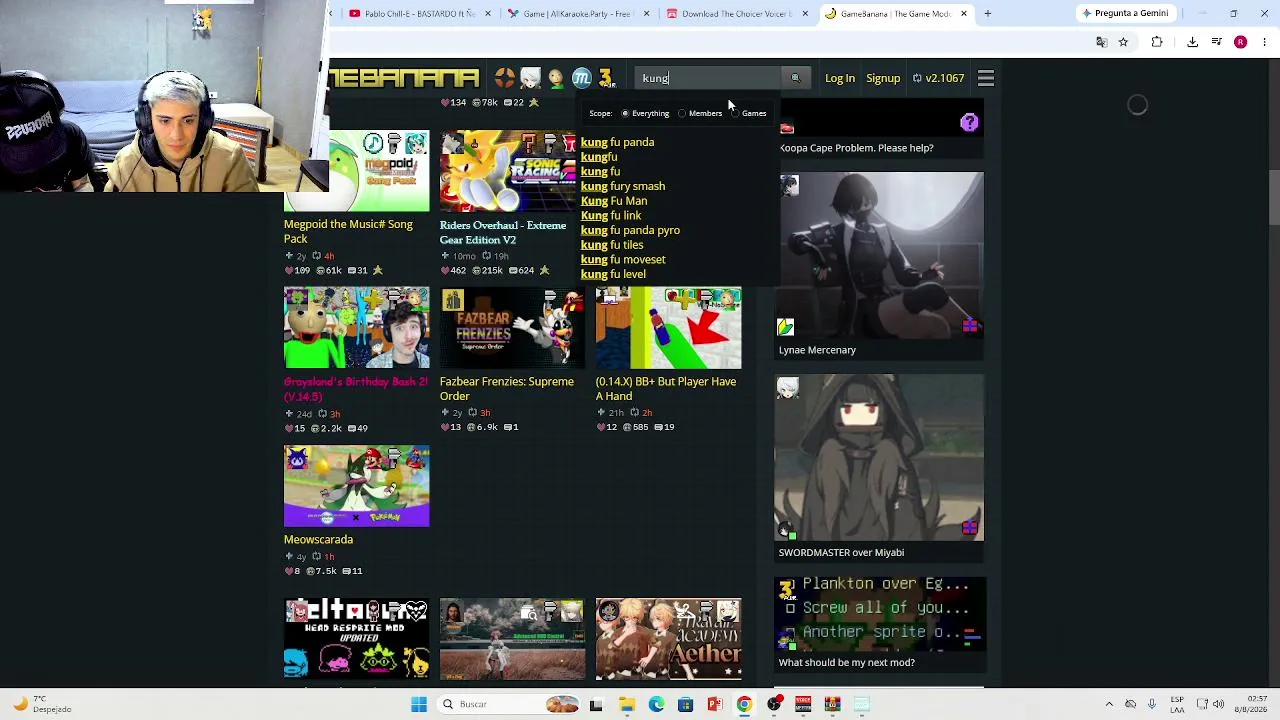Viewport: 1280px width, 720px height.
Task: Open the Chrome media control icon
Action: pos(1216,42)
